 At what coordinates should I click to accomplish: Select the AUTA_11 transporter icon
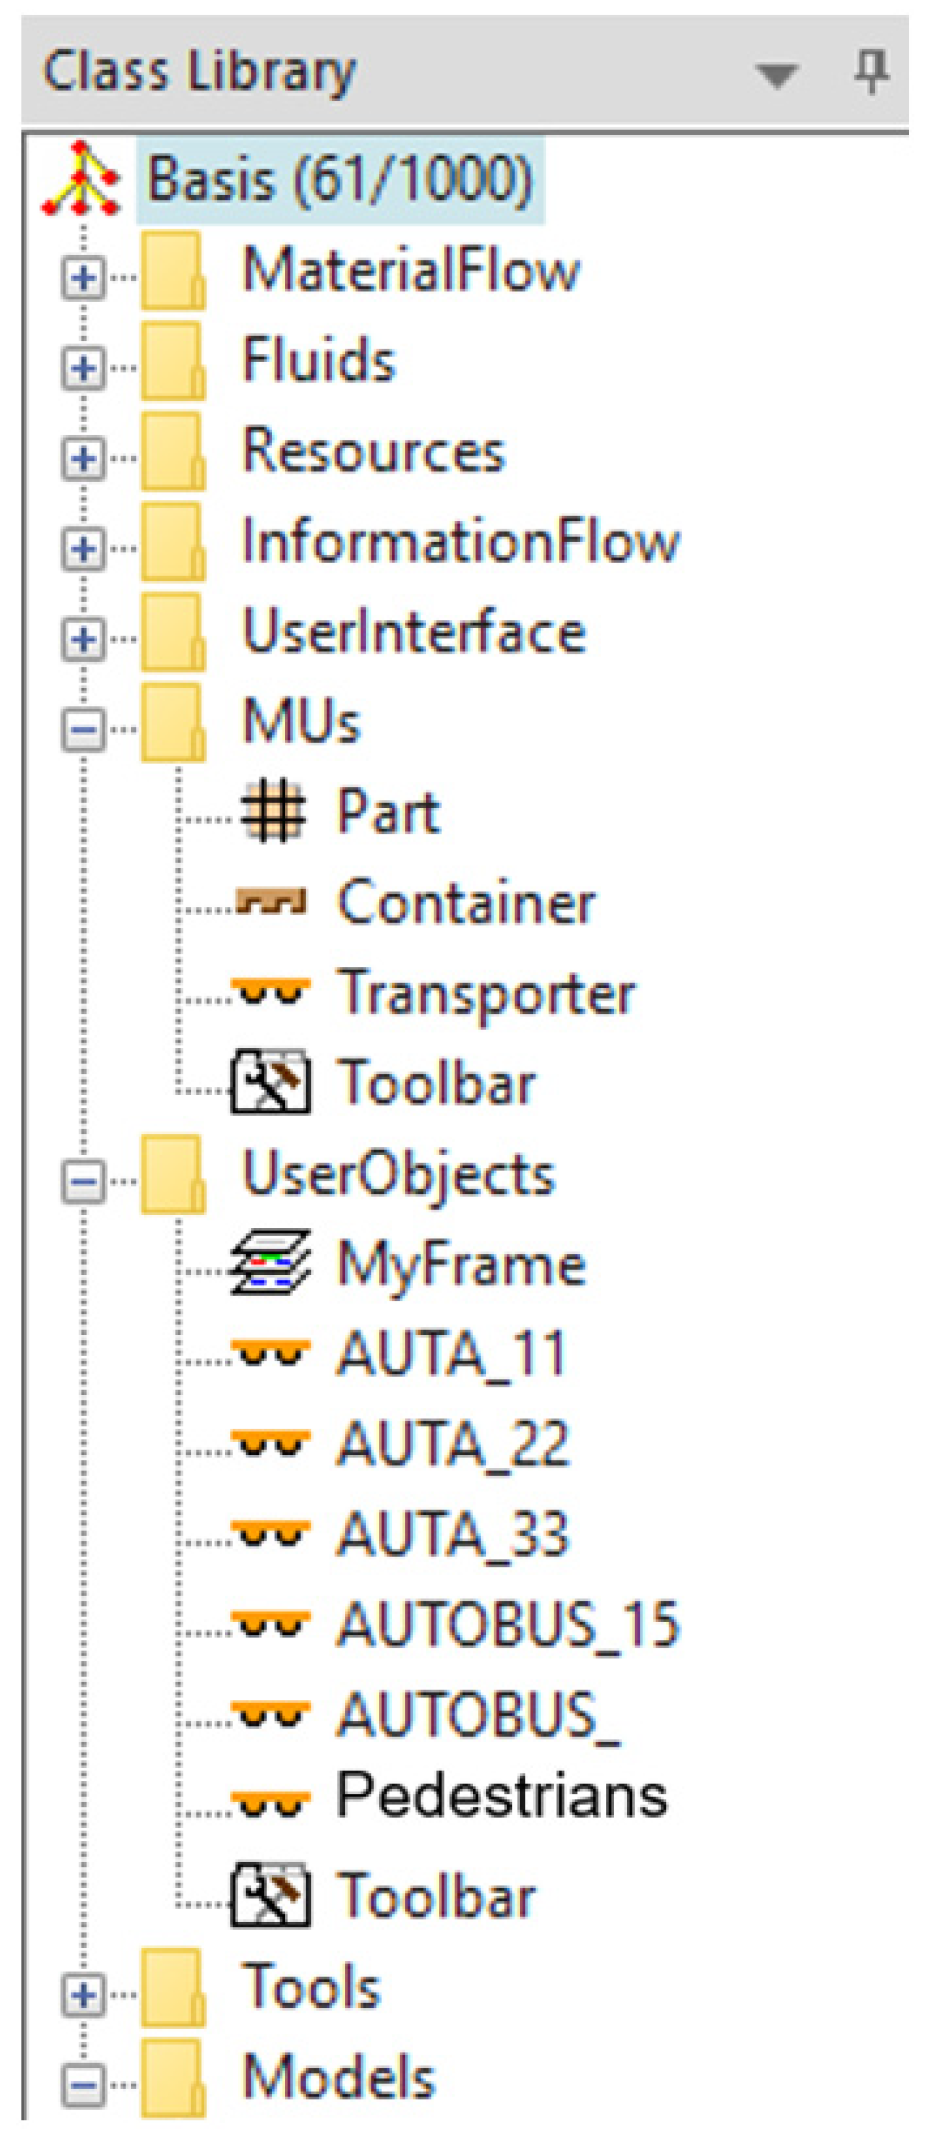point(271,1353)
